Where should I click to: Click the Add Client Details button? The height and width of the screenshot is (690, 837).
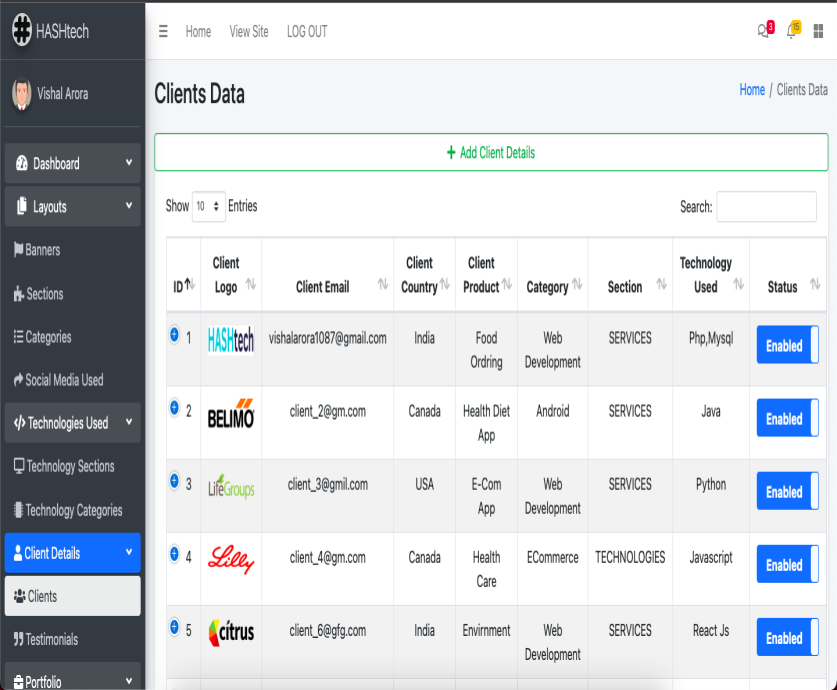(491, 153)
